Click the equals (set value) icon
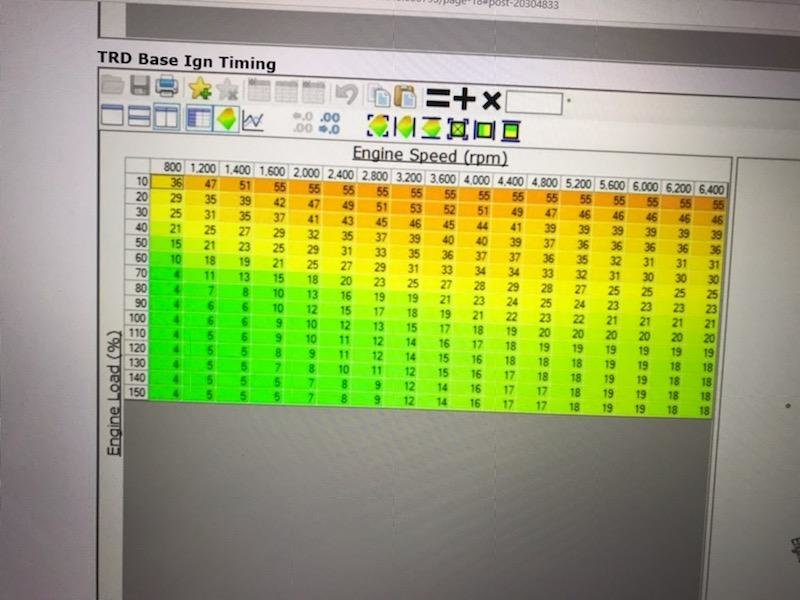800x600 pixels. tap(438, 97)
